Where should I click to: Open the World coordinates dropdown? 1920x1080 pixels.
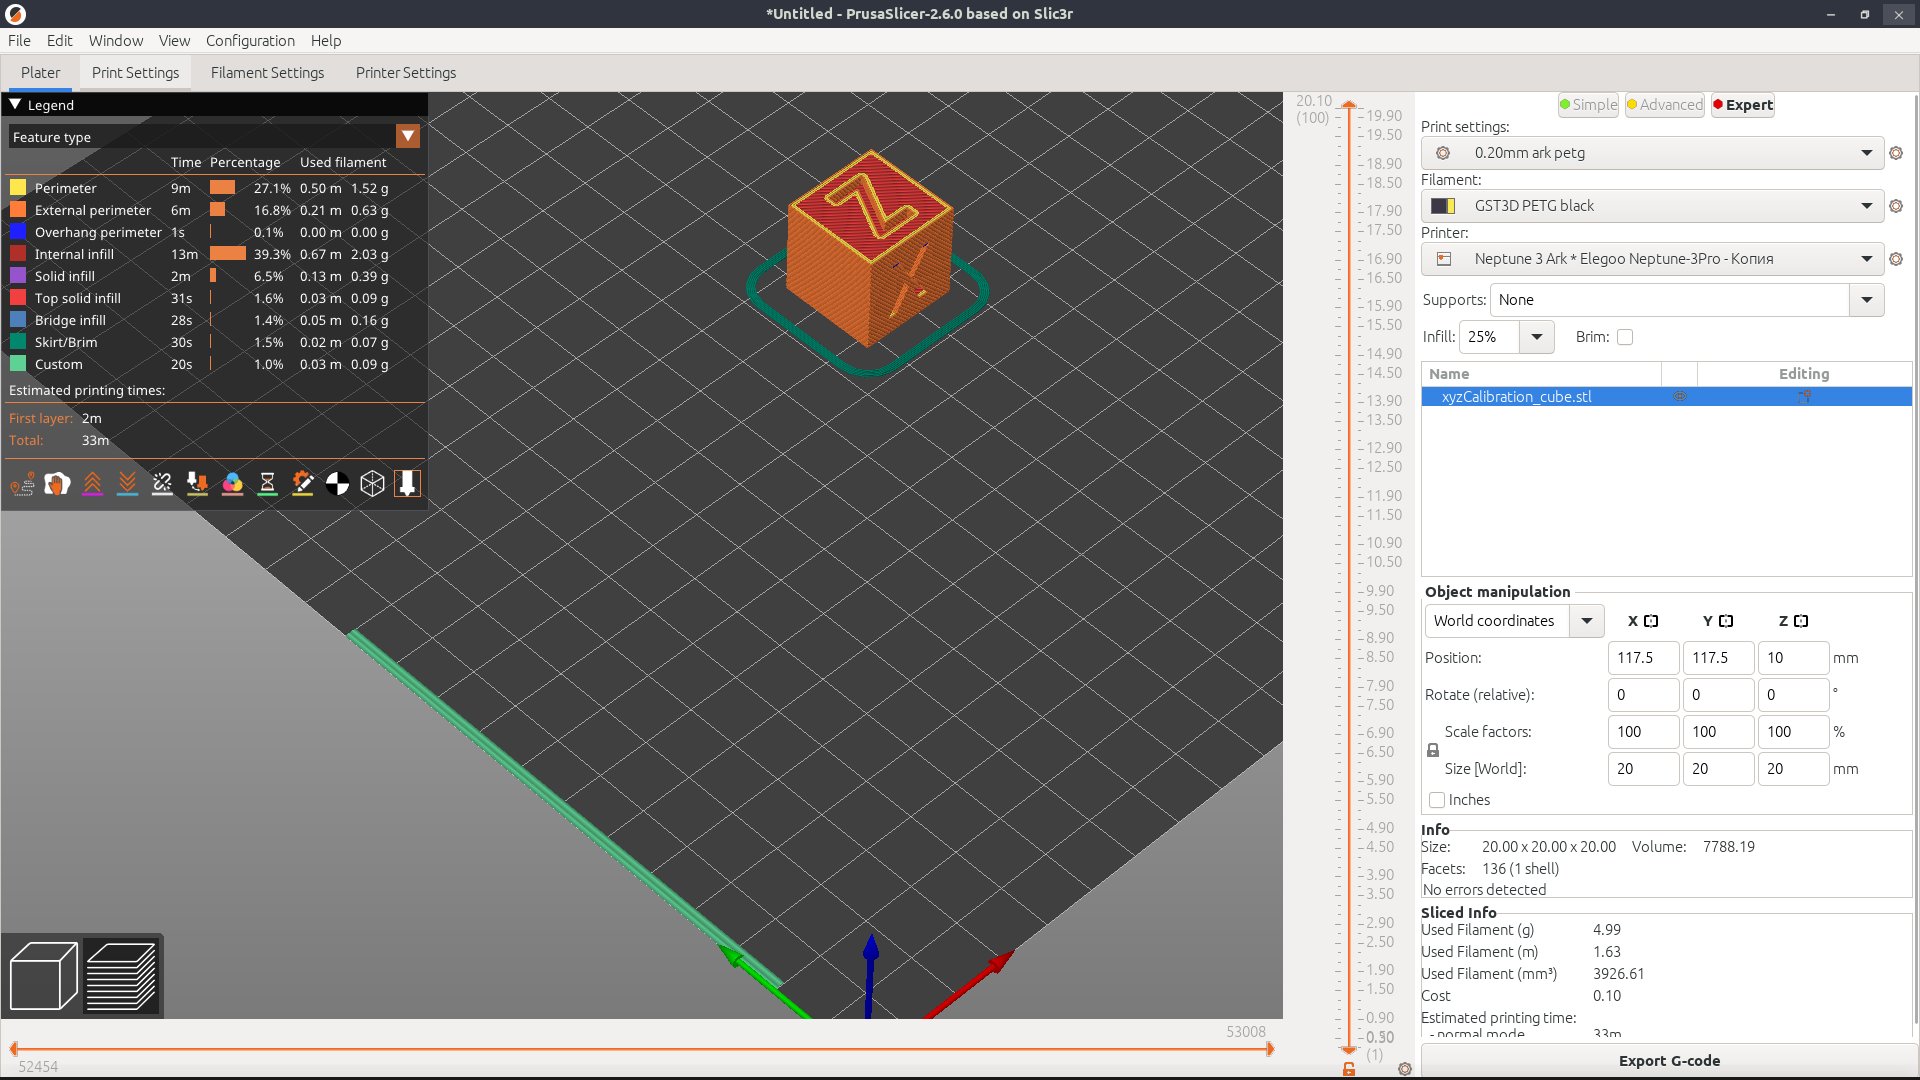[x=1587, y=621]
